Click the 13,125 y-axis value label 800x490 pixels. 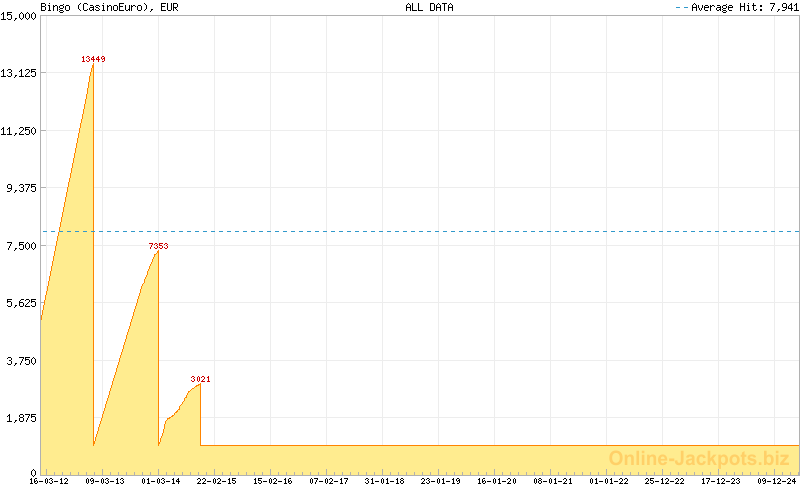tap(19, 73)
